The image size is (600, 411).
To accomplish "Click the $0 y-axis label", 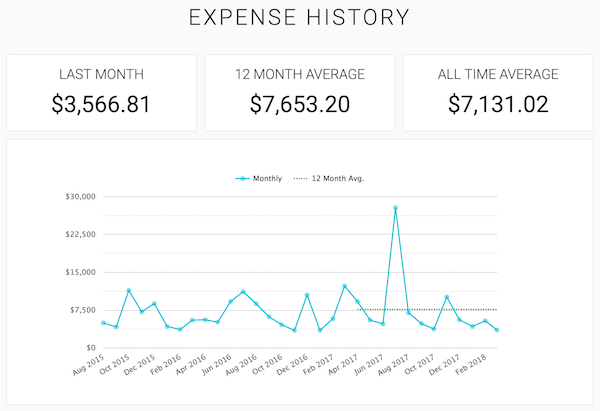I will click(x=91, y=348).
